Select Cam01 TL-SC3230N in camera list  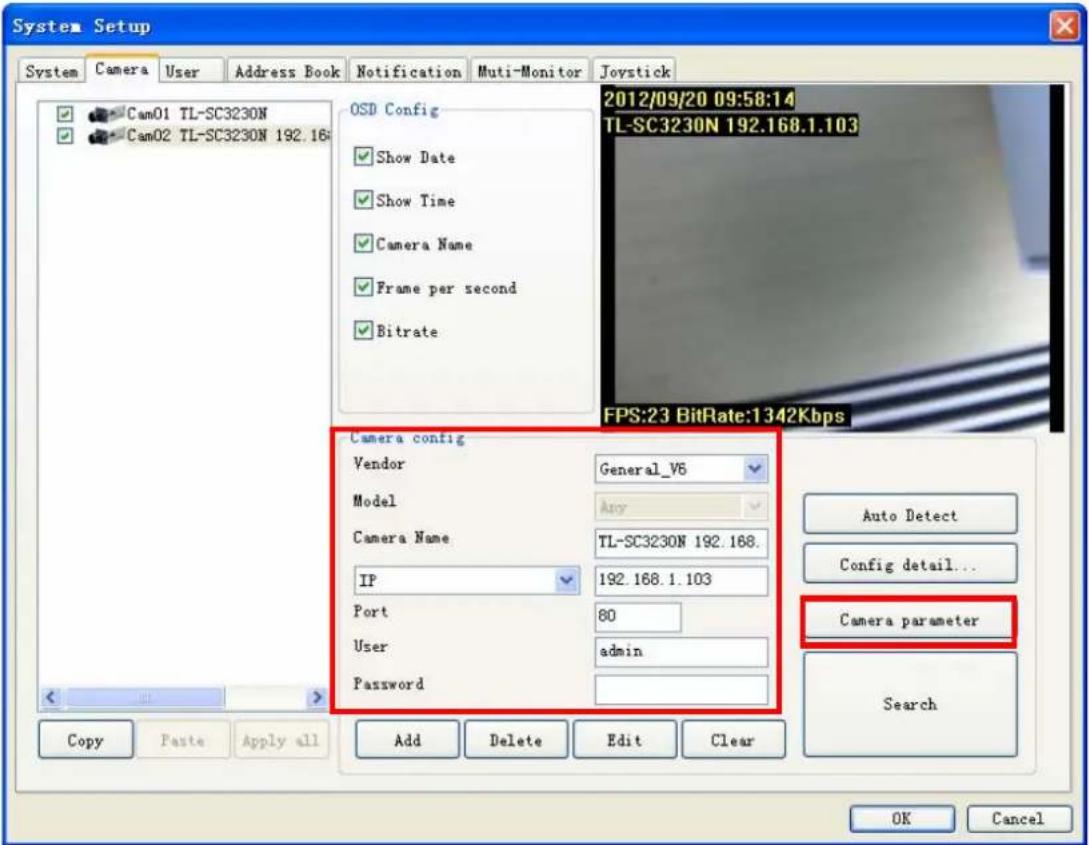click(x=197, y=114)
